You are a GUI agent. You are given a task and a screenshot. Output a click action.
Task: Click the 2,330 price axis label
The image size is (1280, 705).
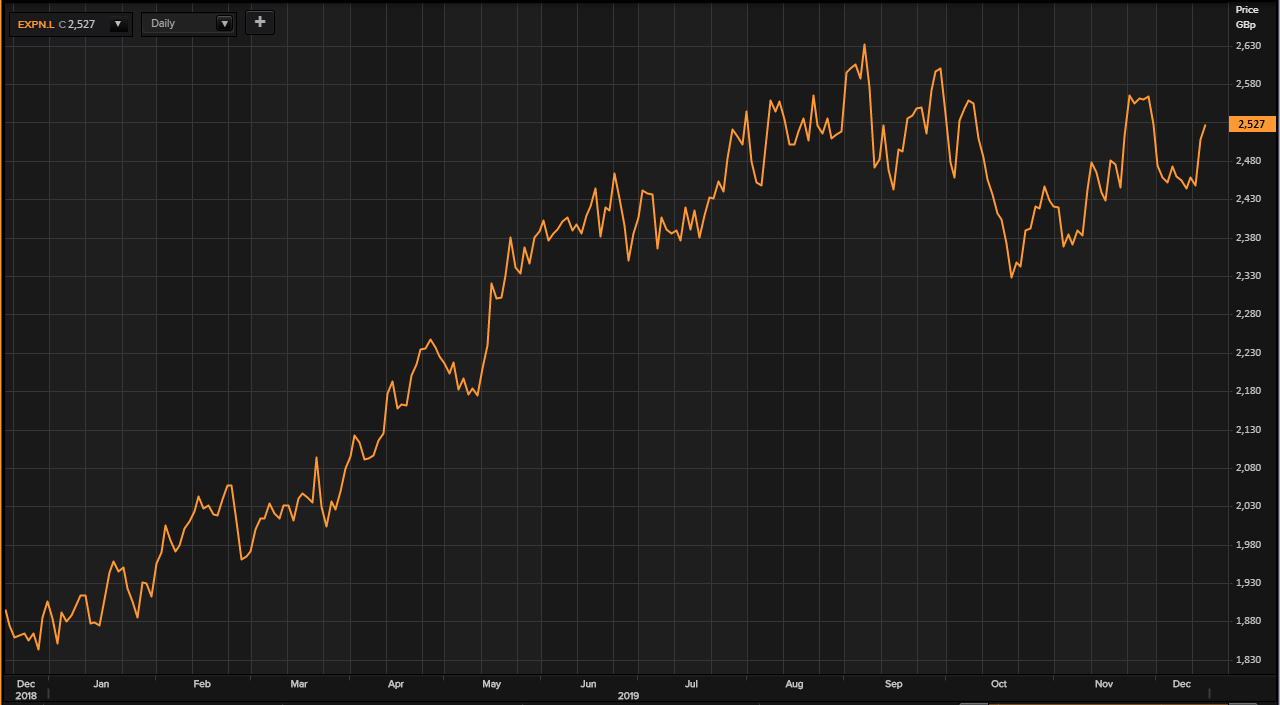click(x=1249, y=276)
